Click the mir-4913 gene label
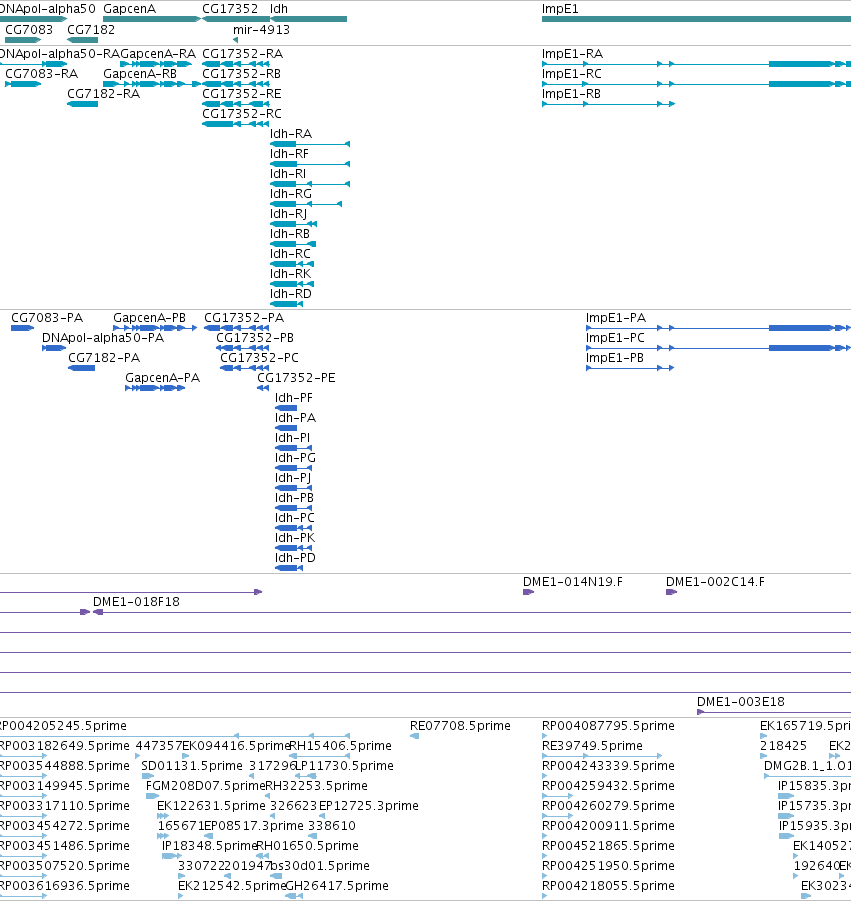This screenshot has height=901, width=851. point(261,30)
